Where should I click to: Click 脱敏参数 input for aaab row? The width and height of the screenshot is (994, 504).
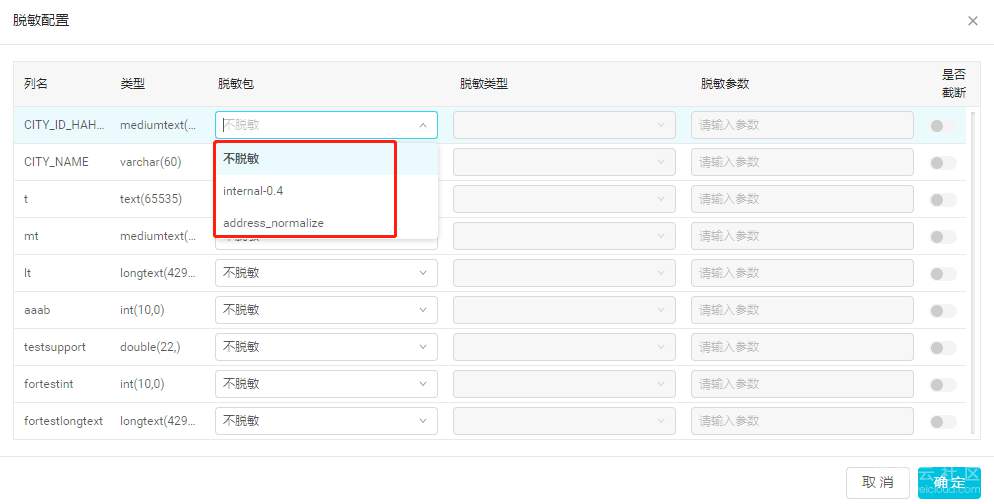[802, 310]
